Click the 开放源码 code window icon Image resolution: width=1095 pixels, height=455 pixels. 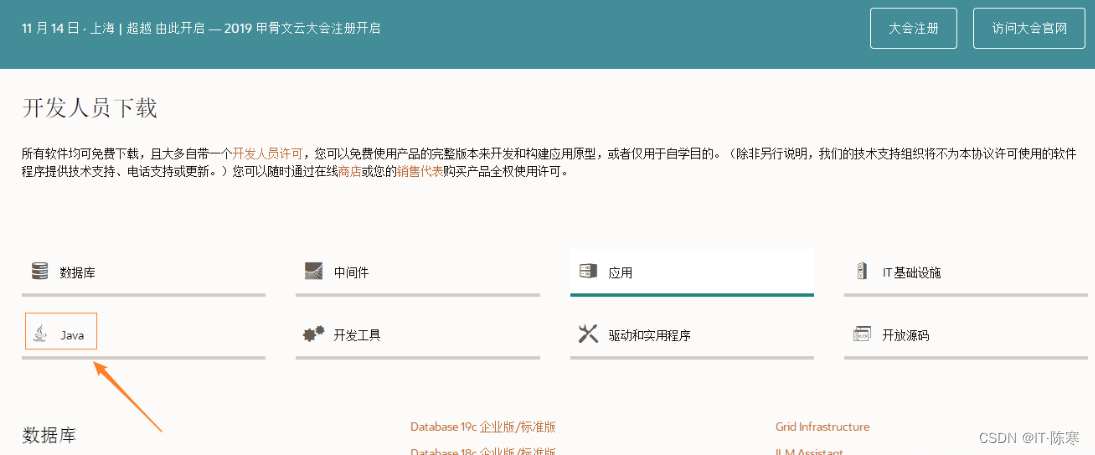862,334
